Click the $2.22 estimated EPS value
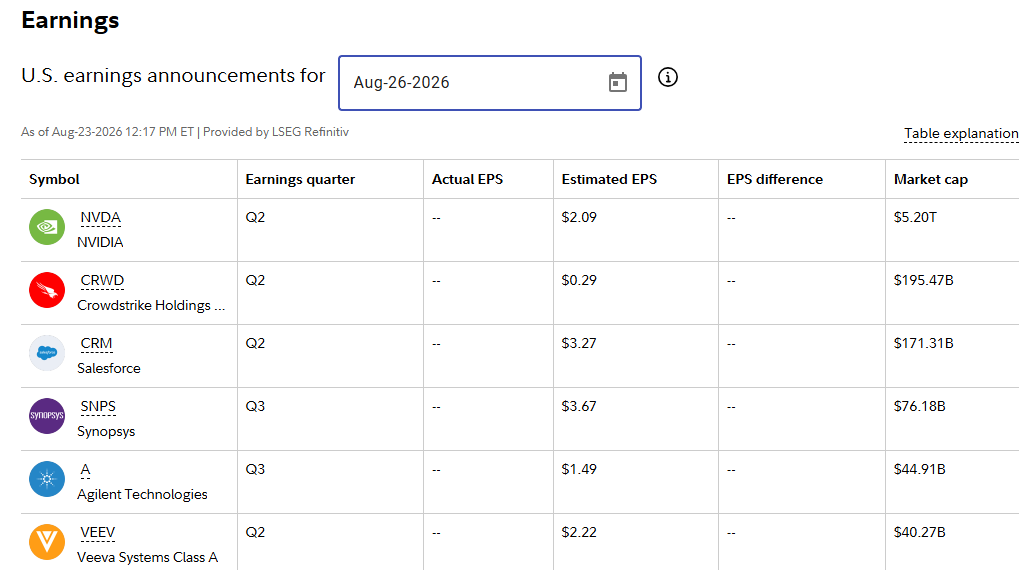Viewport: 1026px width, 570px height. pos(579,532)
